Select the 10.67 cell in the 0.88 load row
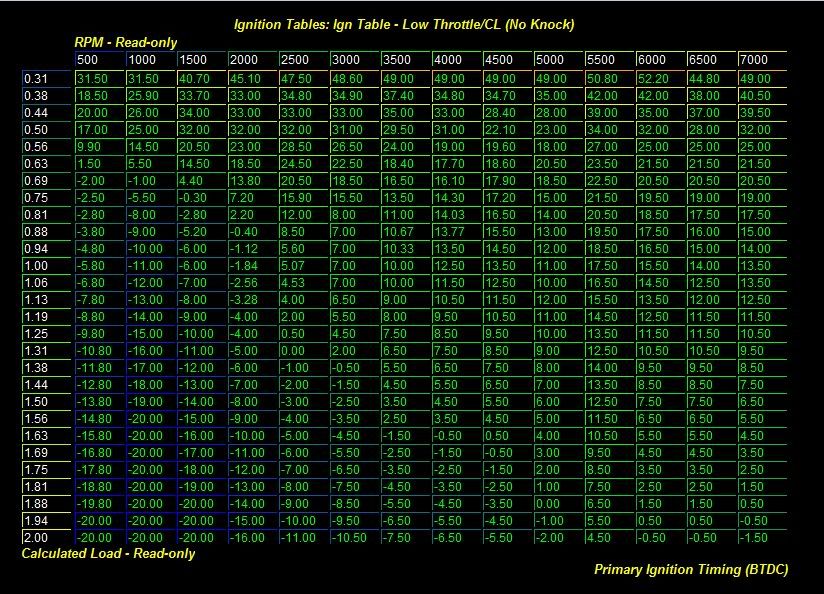This screenshot has width=824, height=594. pyautogui.click(x=405, y=231)
